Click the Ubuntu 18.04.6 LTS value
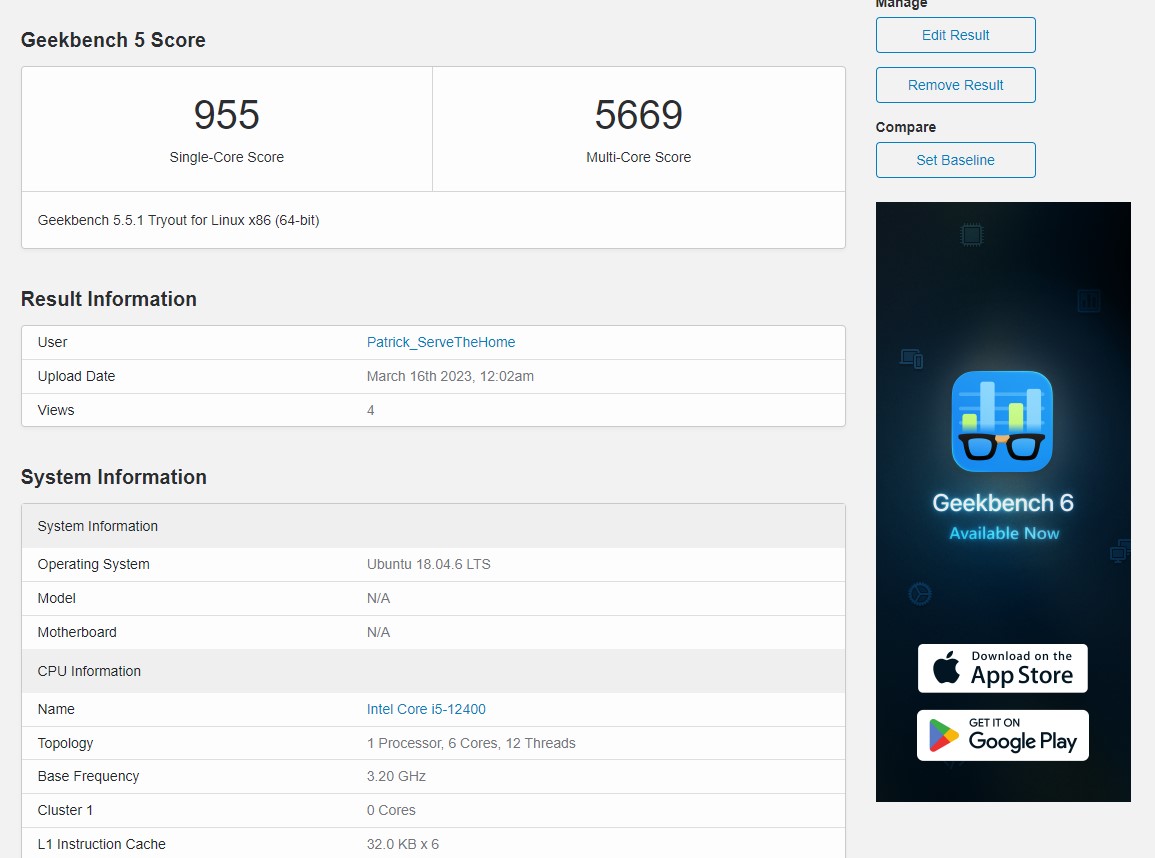This screenshot has height=858, width=1155. tap(429, 565)
